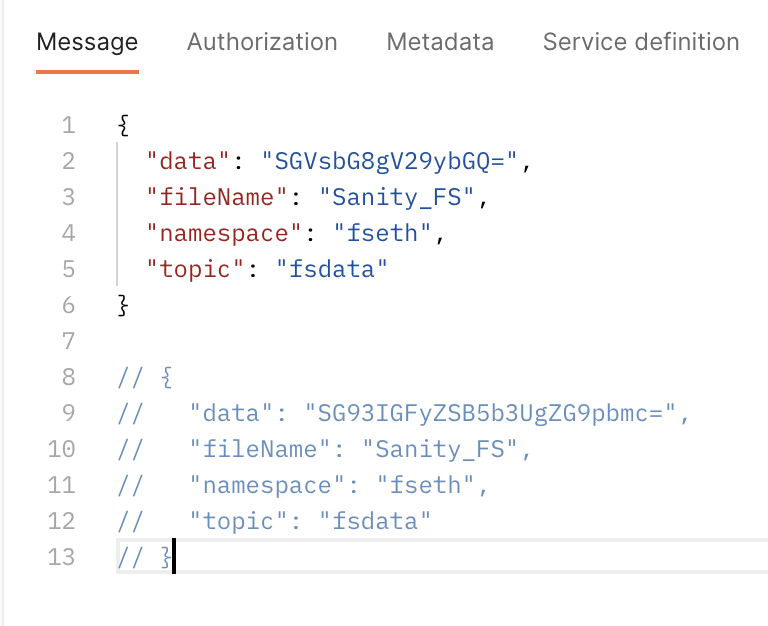Select the Metadata tab
Image resolution: width=768 pixels, height=626 pixels.
pyautogui.click(x=440, y=43)
